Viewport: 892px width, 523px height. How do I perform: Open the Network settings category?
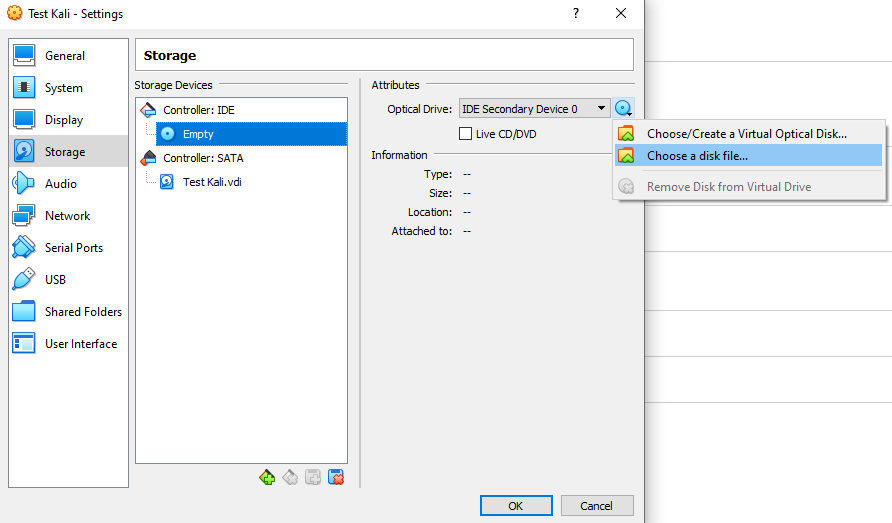tap(67, 216)
